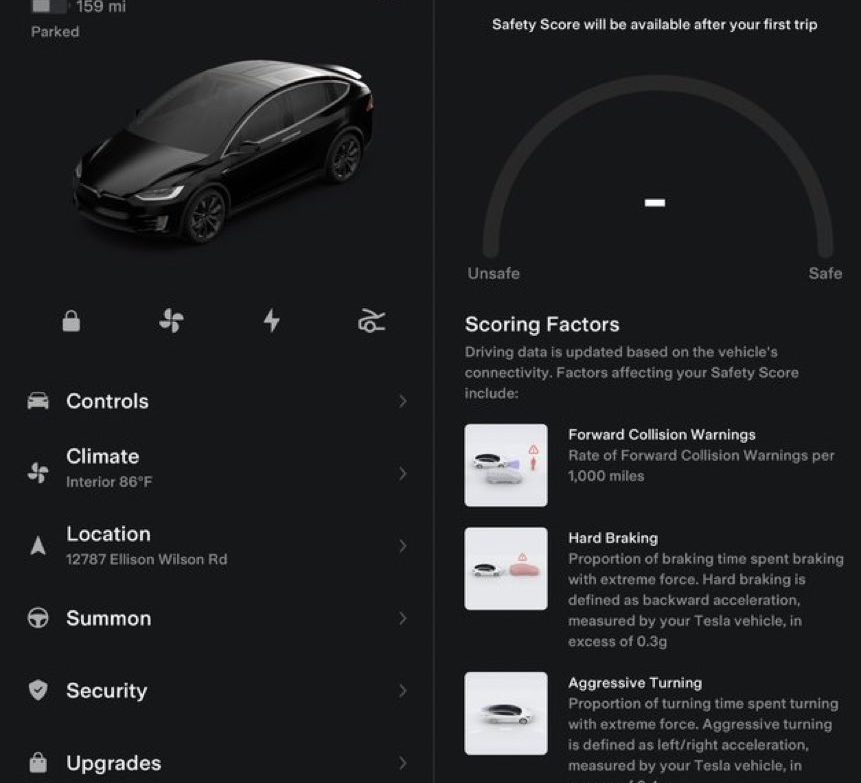861x783 pixels.
Task: Tap the charging lightning bolt icon
Action: pyautogui.click(x=272, y=321)
